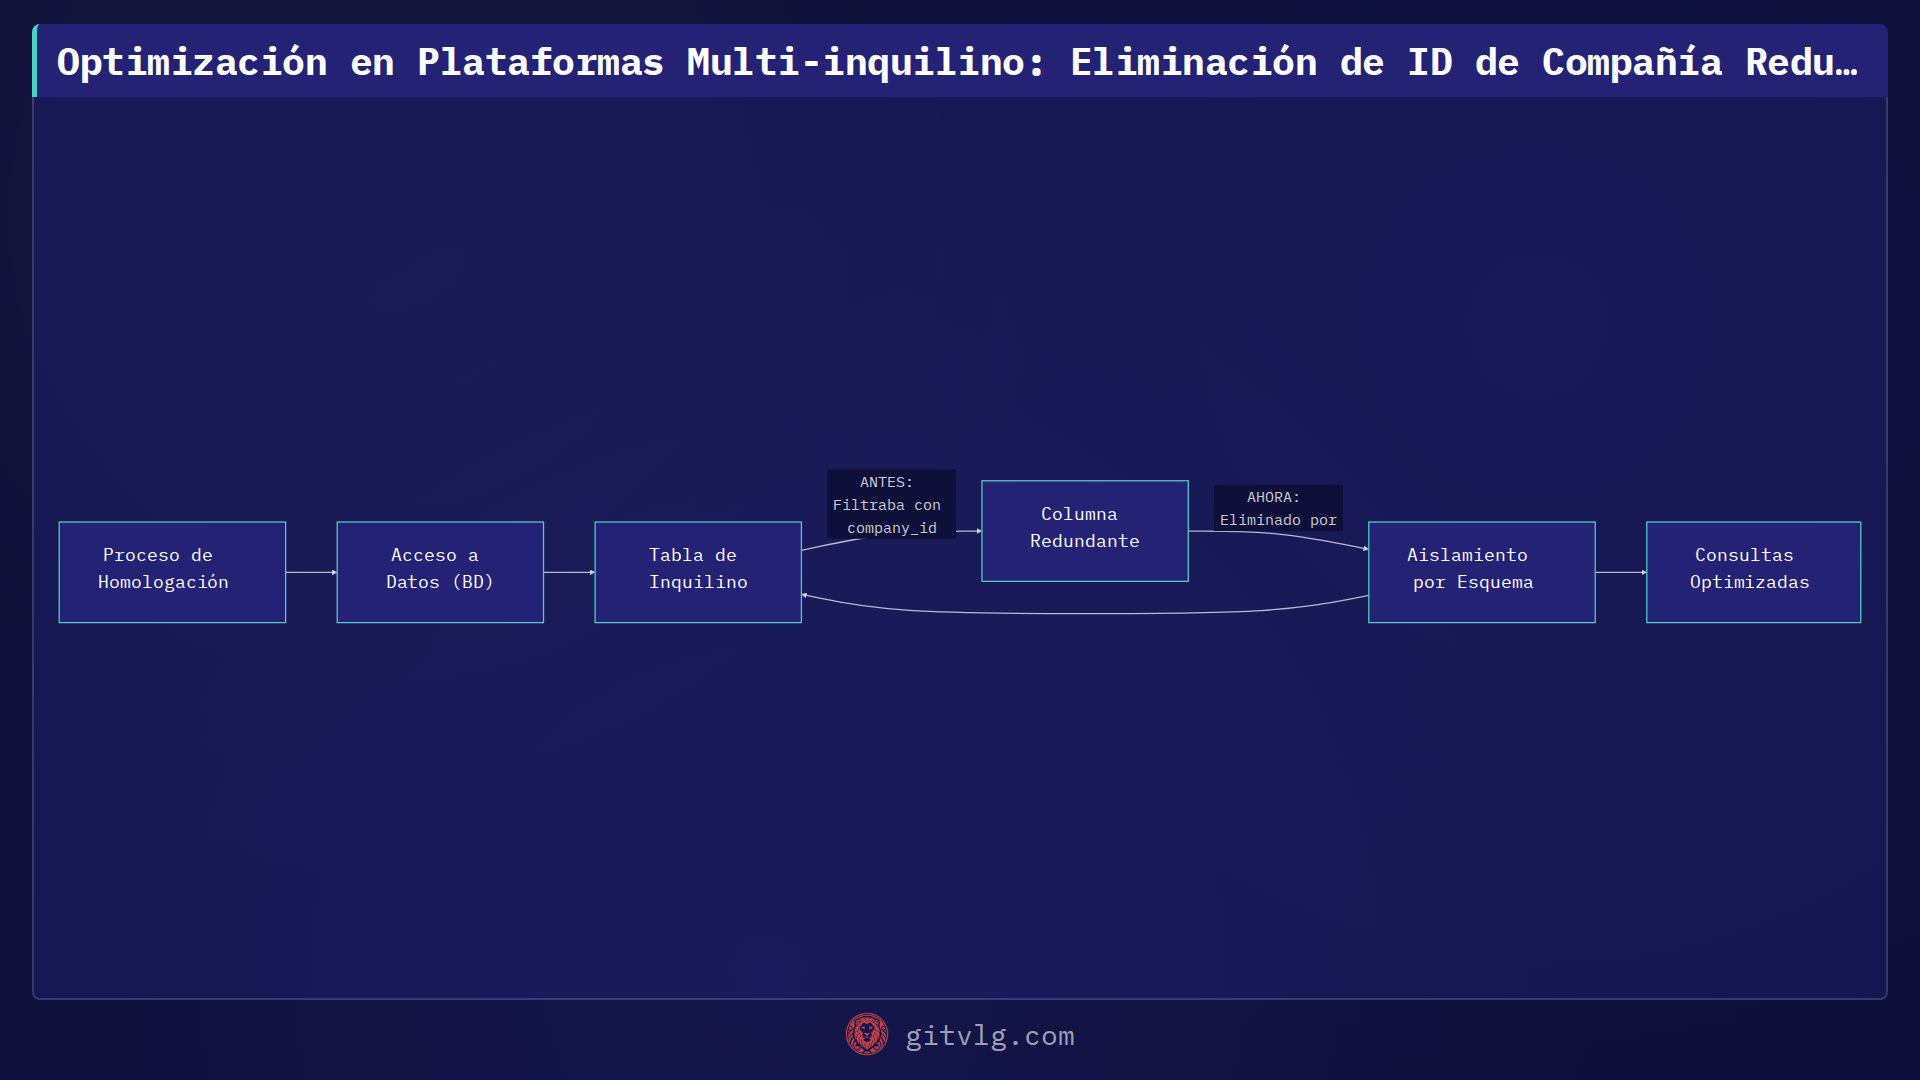Click the 'Aislamiento por Esquema' node
This screenshot has height=1080, width=1920.
pyautogui.click(x=1482, y=572)
